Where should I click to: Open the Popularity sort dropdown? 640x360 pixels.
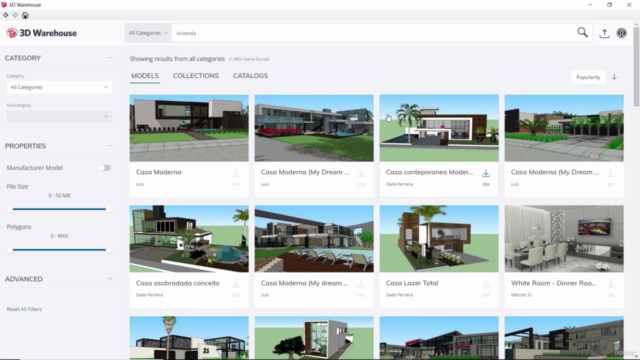[588, 77]
